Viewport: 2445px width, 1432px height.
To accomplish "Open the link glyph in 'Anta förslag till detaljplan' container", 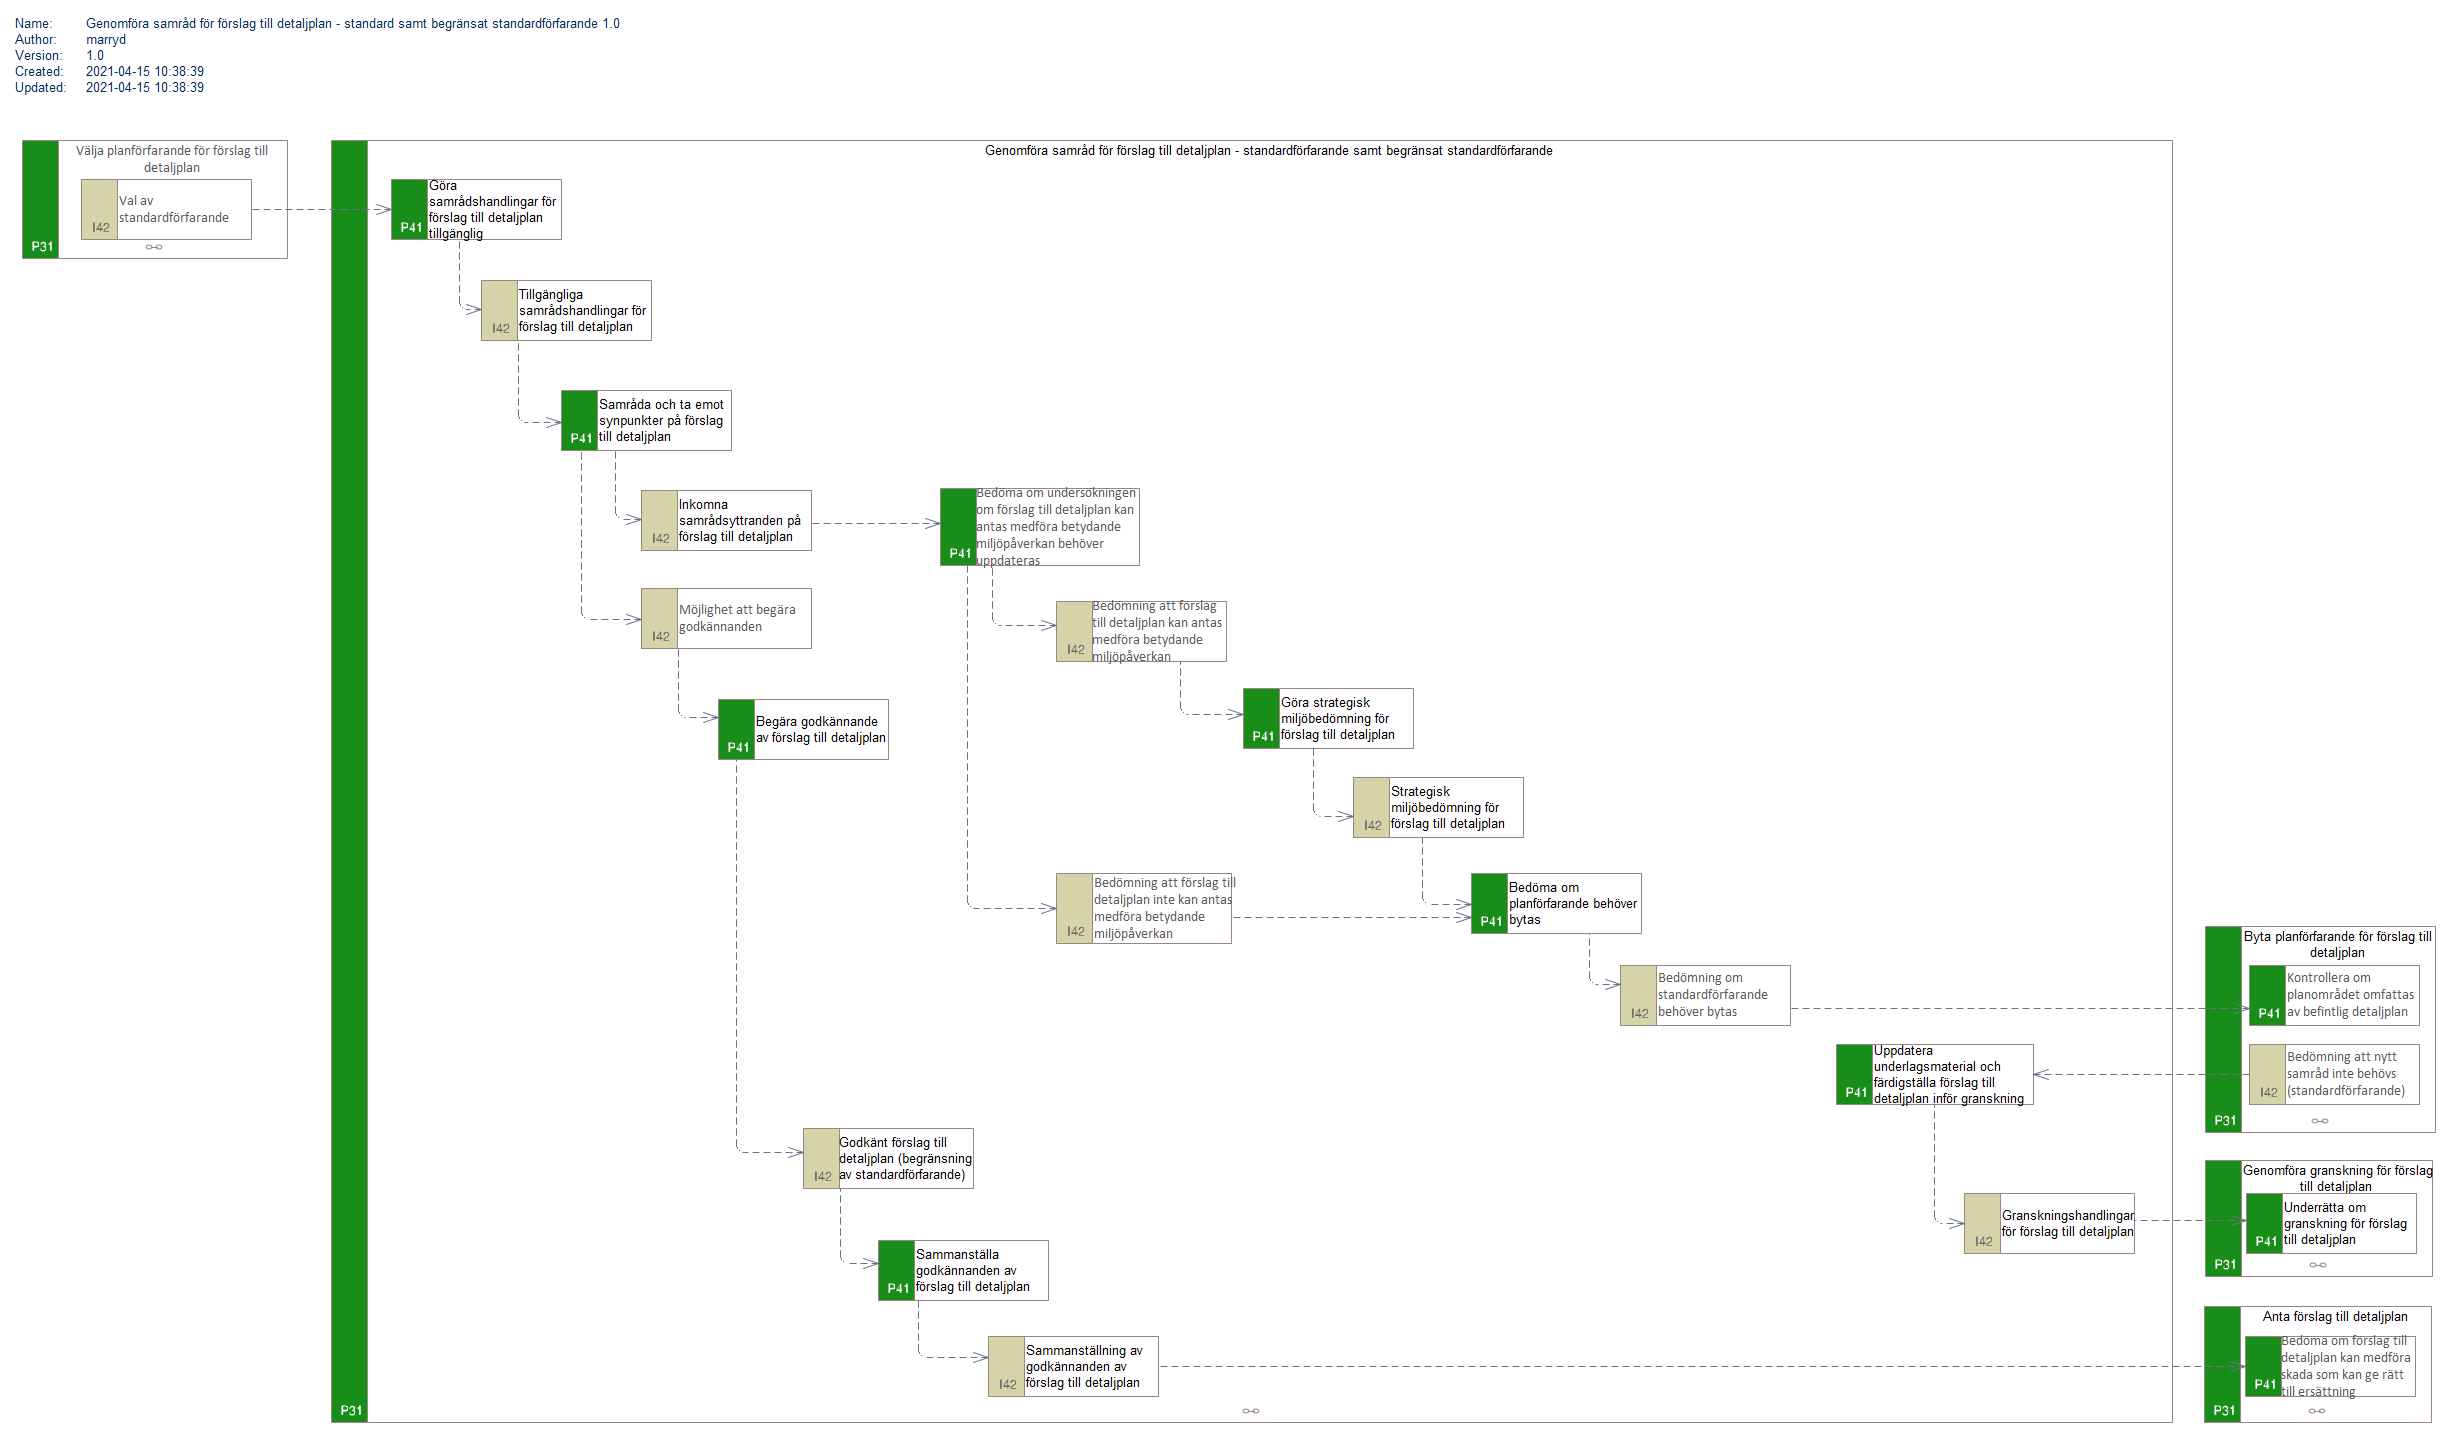I will [x=2317, y=1411].
